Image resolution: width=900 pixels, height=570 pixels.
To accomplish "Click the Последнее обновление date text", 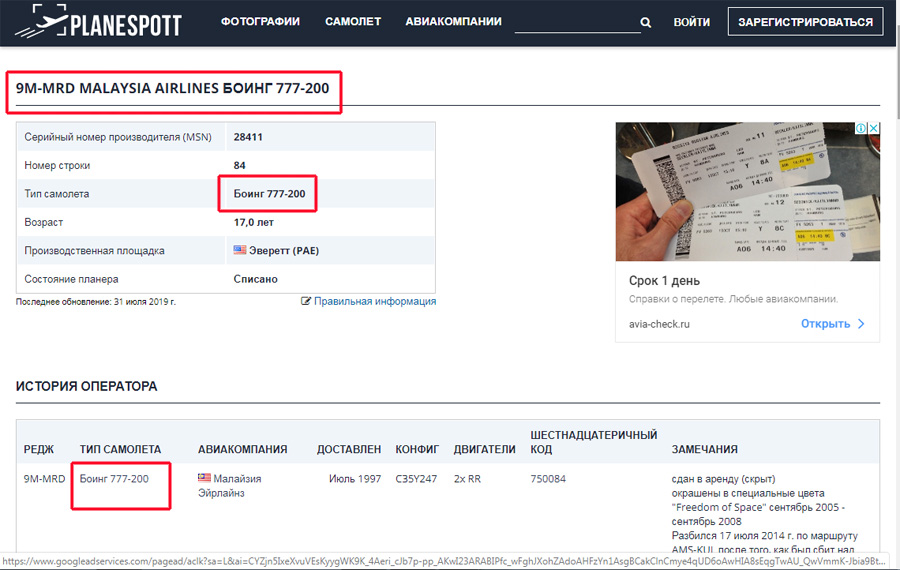I will [x=96, y=301].
